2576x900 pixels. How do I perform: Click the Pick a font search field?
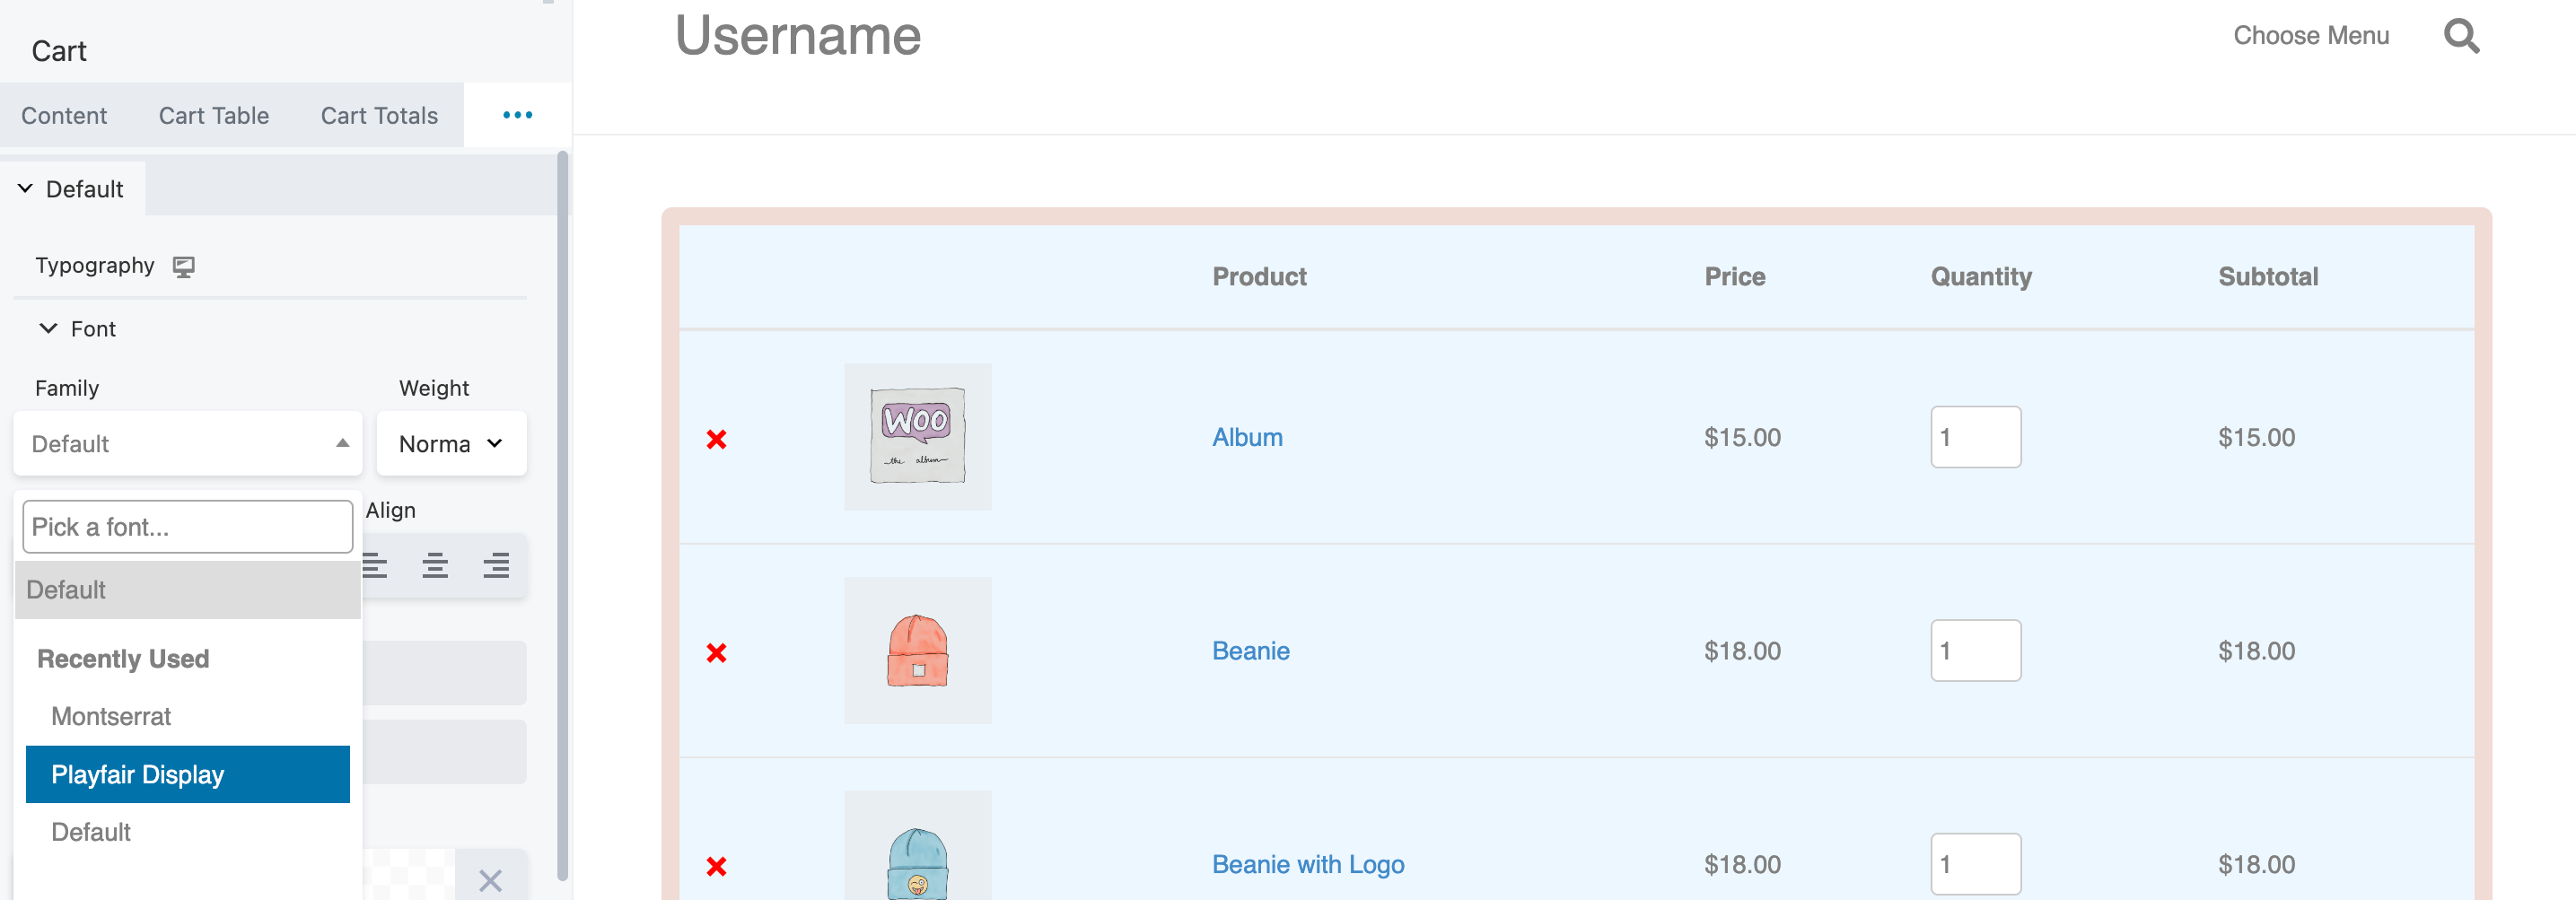coord(188,527)
